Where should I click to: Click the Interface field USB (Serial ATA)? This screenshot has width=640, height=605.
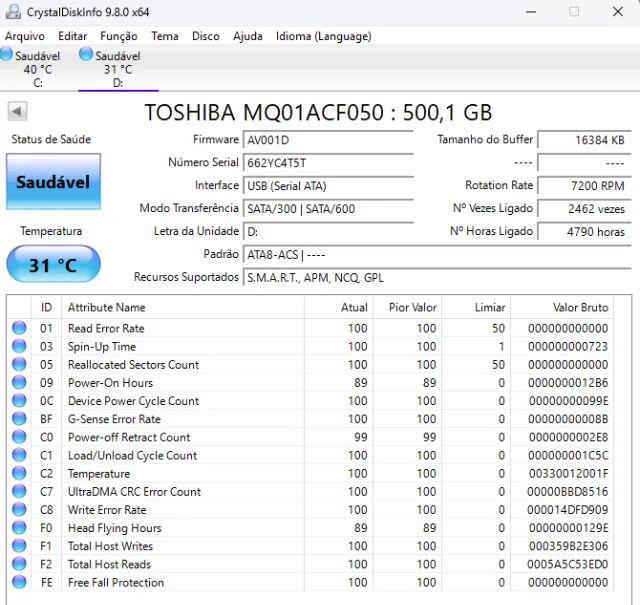click(328, 186)
